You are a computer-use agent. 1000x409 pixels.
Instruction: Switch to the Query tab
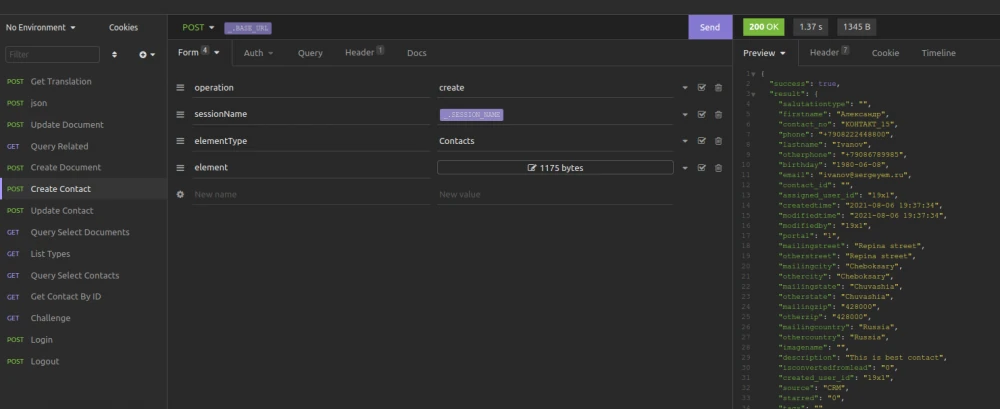pyautogui.click(x=310, y=53)
